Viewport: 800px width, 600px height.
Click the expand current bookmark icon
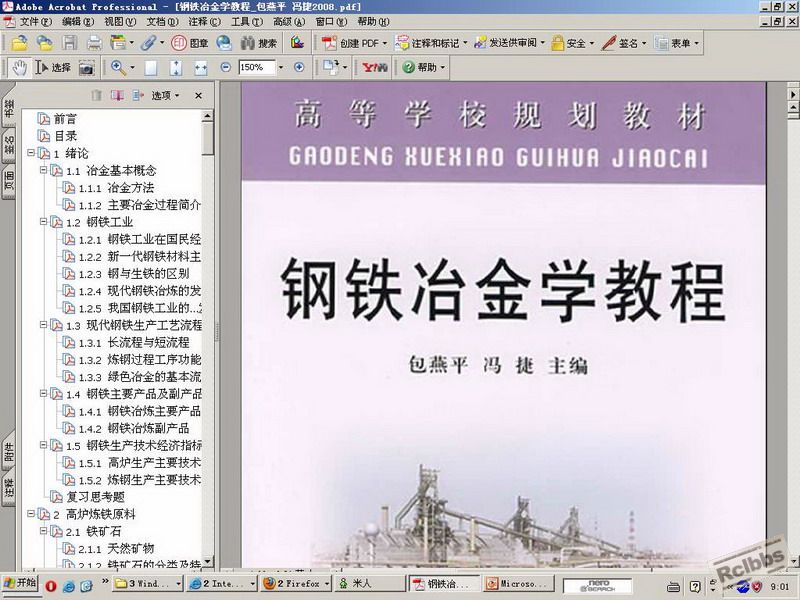pos(138,95)
